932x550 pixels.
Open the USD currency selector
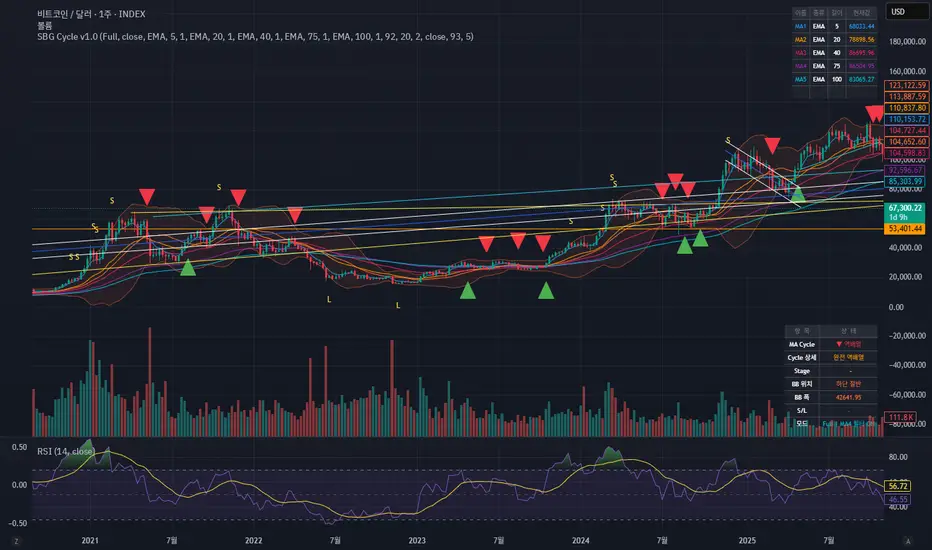(x=906, y=12)
